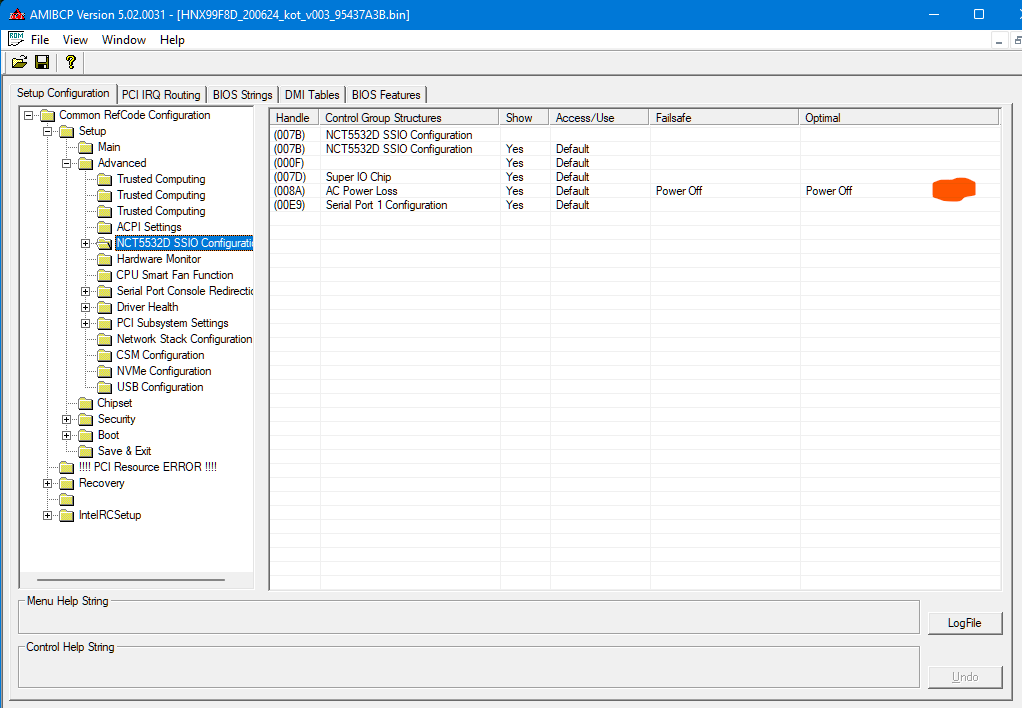Image resolution: width=1022 pixels, height=708 pixels.
Task: Click the folder icon next to CSM Configuration
Action: coord(104,355)
